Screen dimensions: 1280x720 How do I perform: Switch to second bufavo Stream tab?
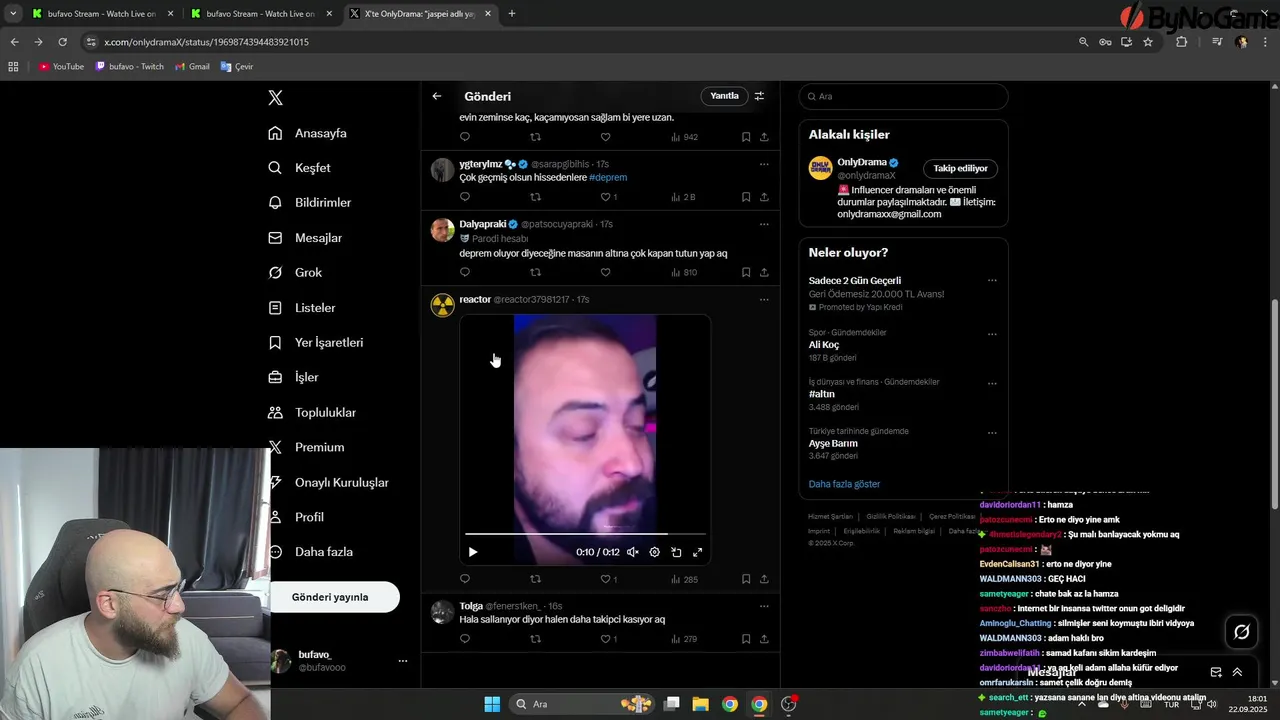pyautogui.click(x=260, y=14)
